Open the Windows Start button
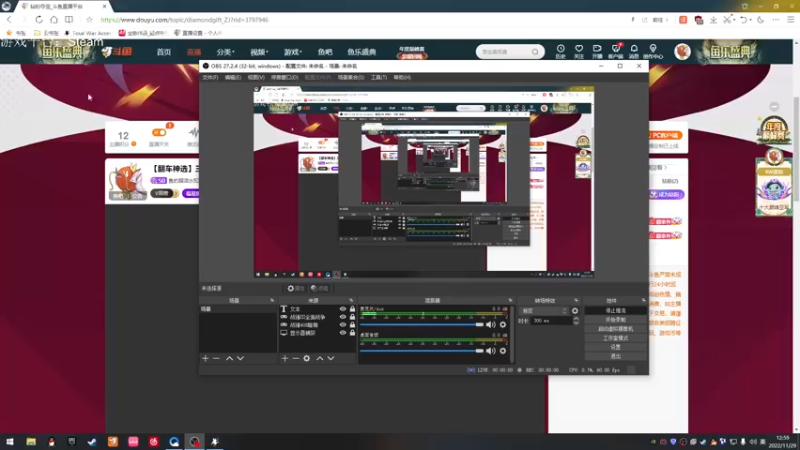The width and height of the screenshot is (800, 450). point(10,442)
